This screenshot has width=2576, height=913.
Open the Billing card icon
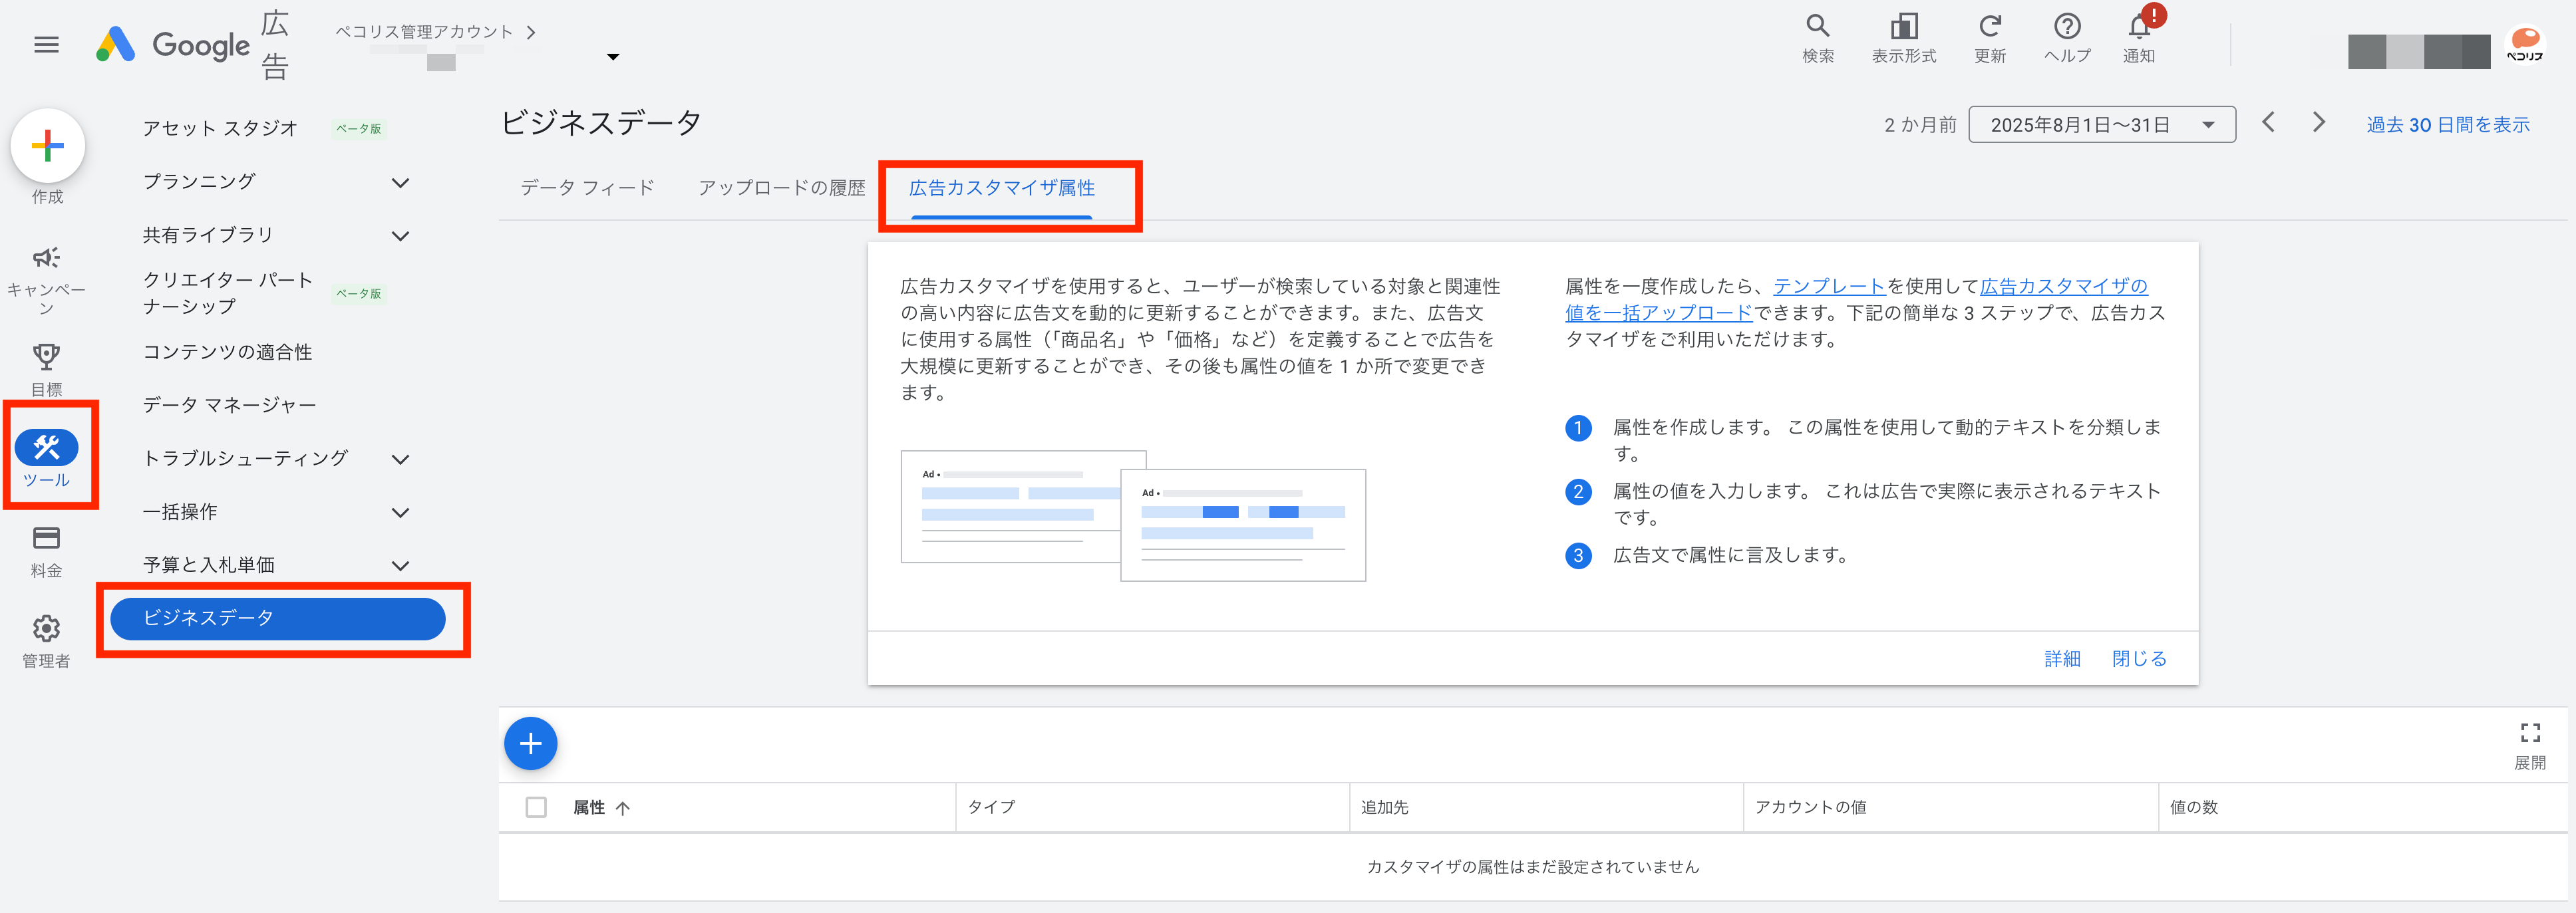pos(46,539)
